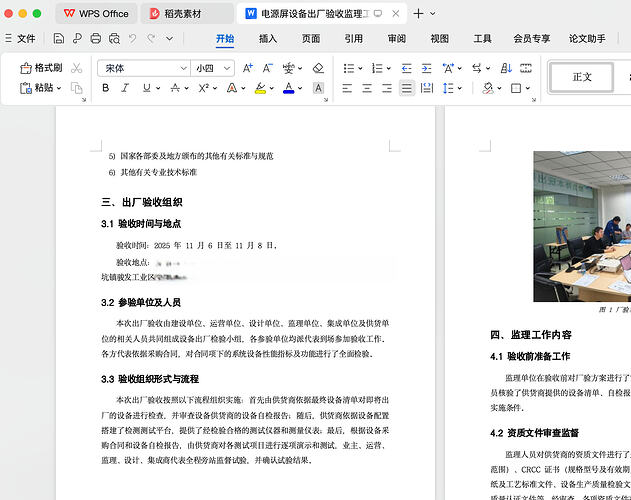
Task: Switch to 引用 ribbon tab
Action: tap(353, 39)
